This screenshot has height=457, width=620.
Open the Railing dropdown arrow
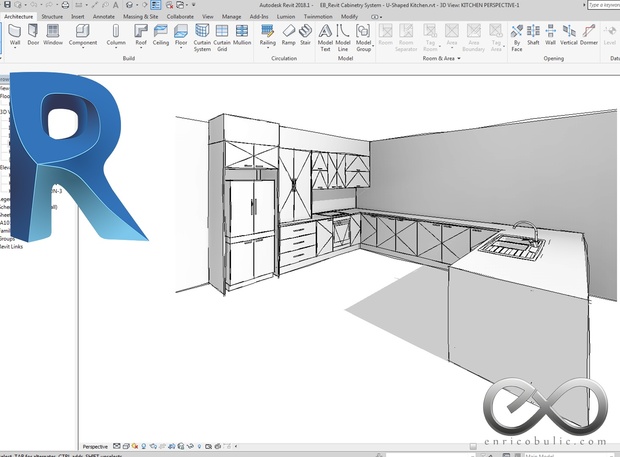coord(267,48)
